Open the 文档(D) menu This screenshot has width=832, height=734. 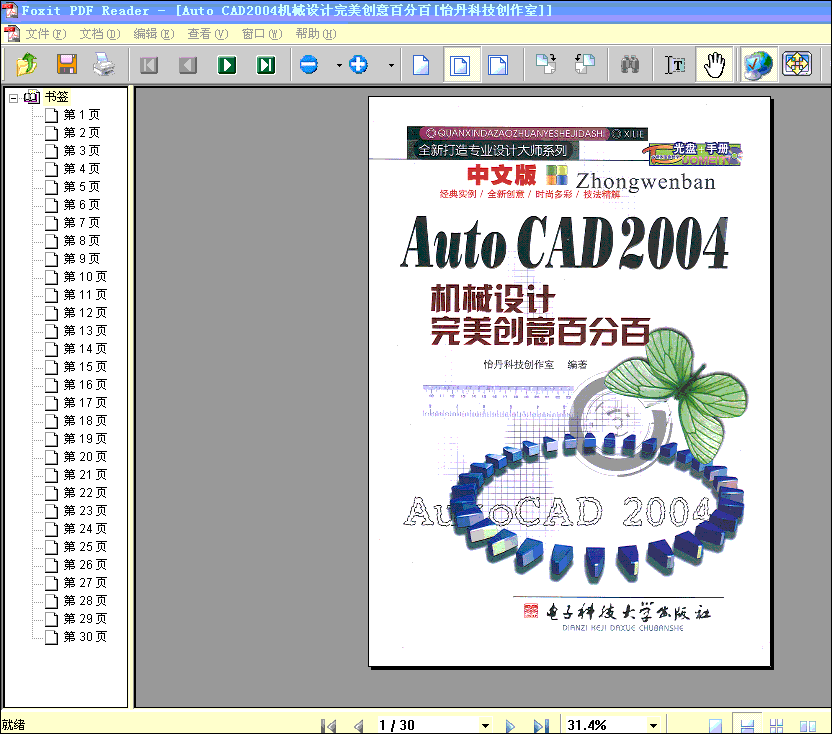[100, 34]
